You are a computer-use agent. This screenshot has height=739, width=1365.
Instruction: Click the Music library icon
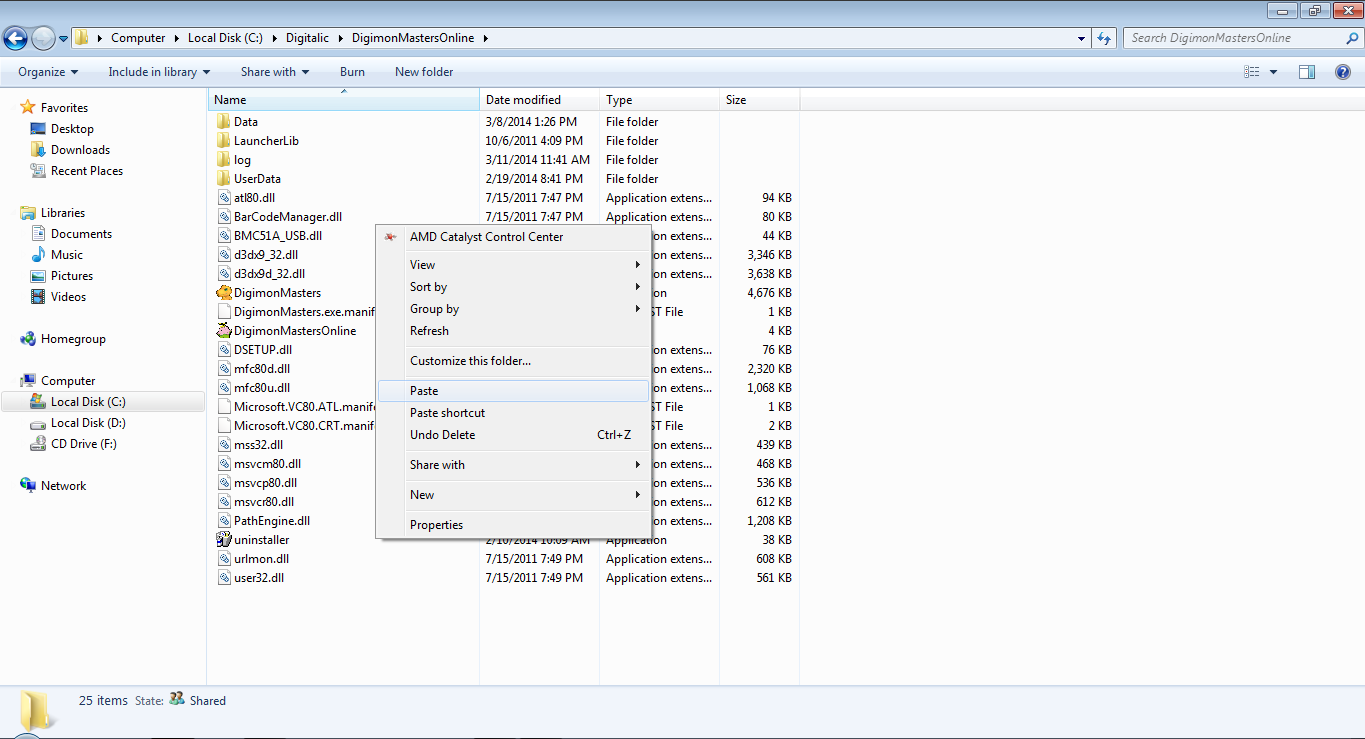pyautogui.click(x=38, y=255)
